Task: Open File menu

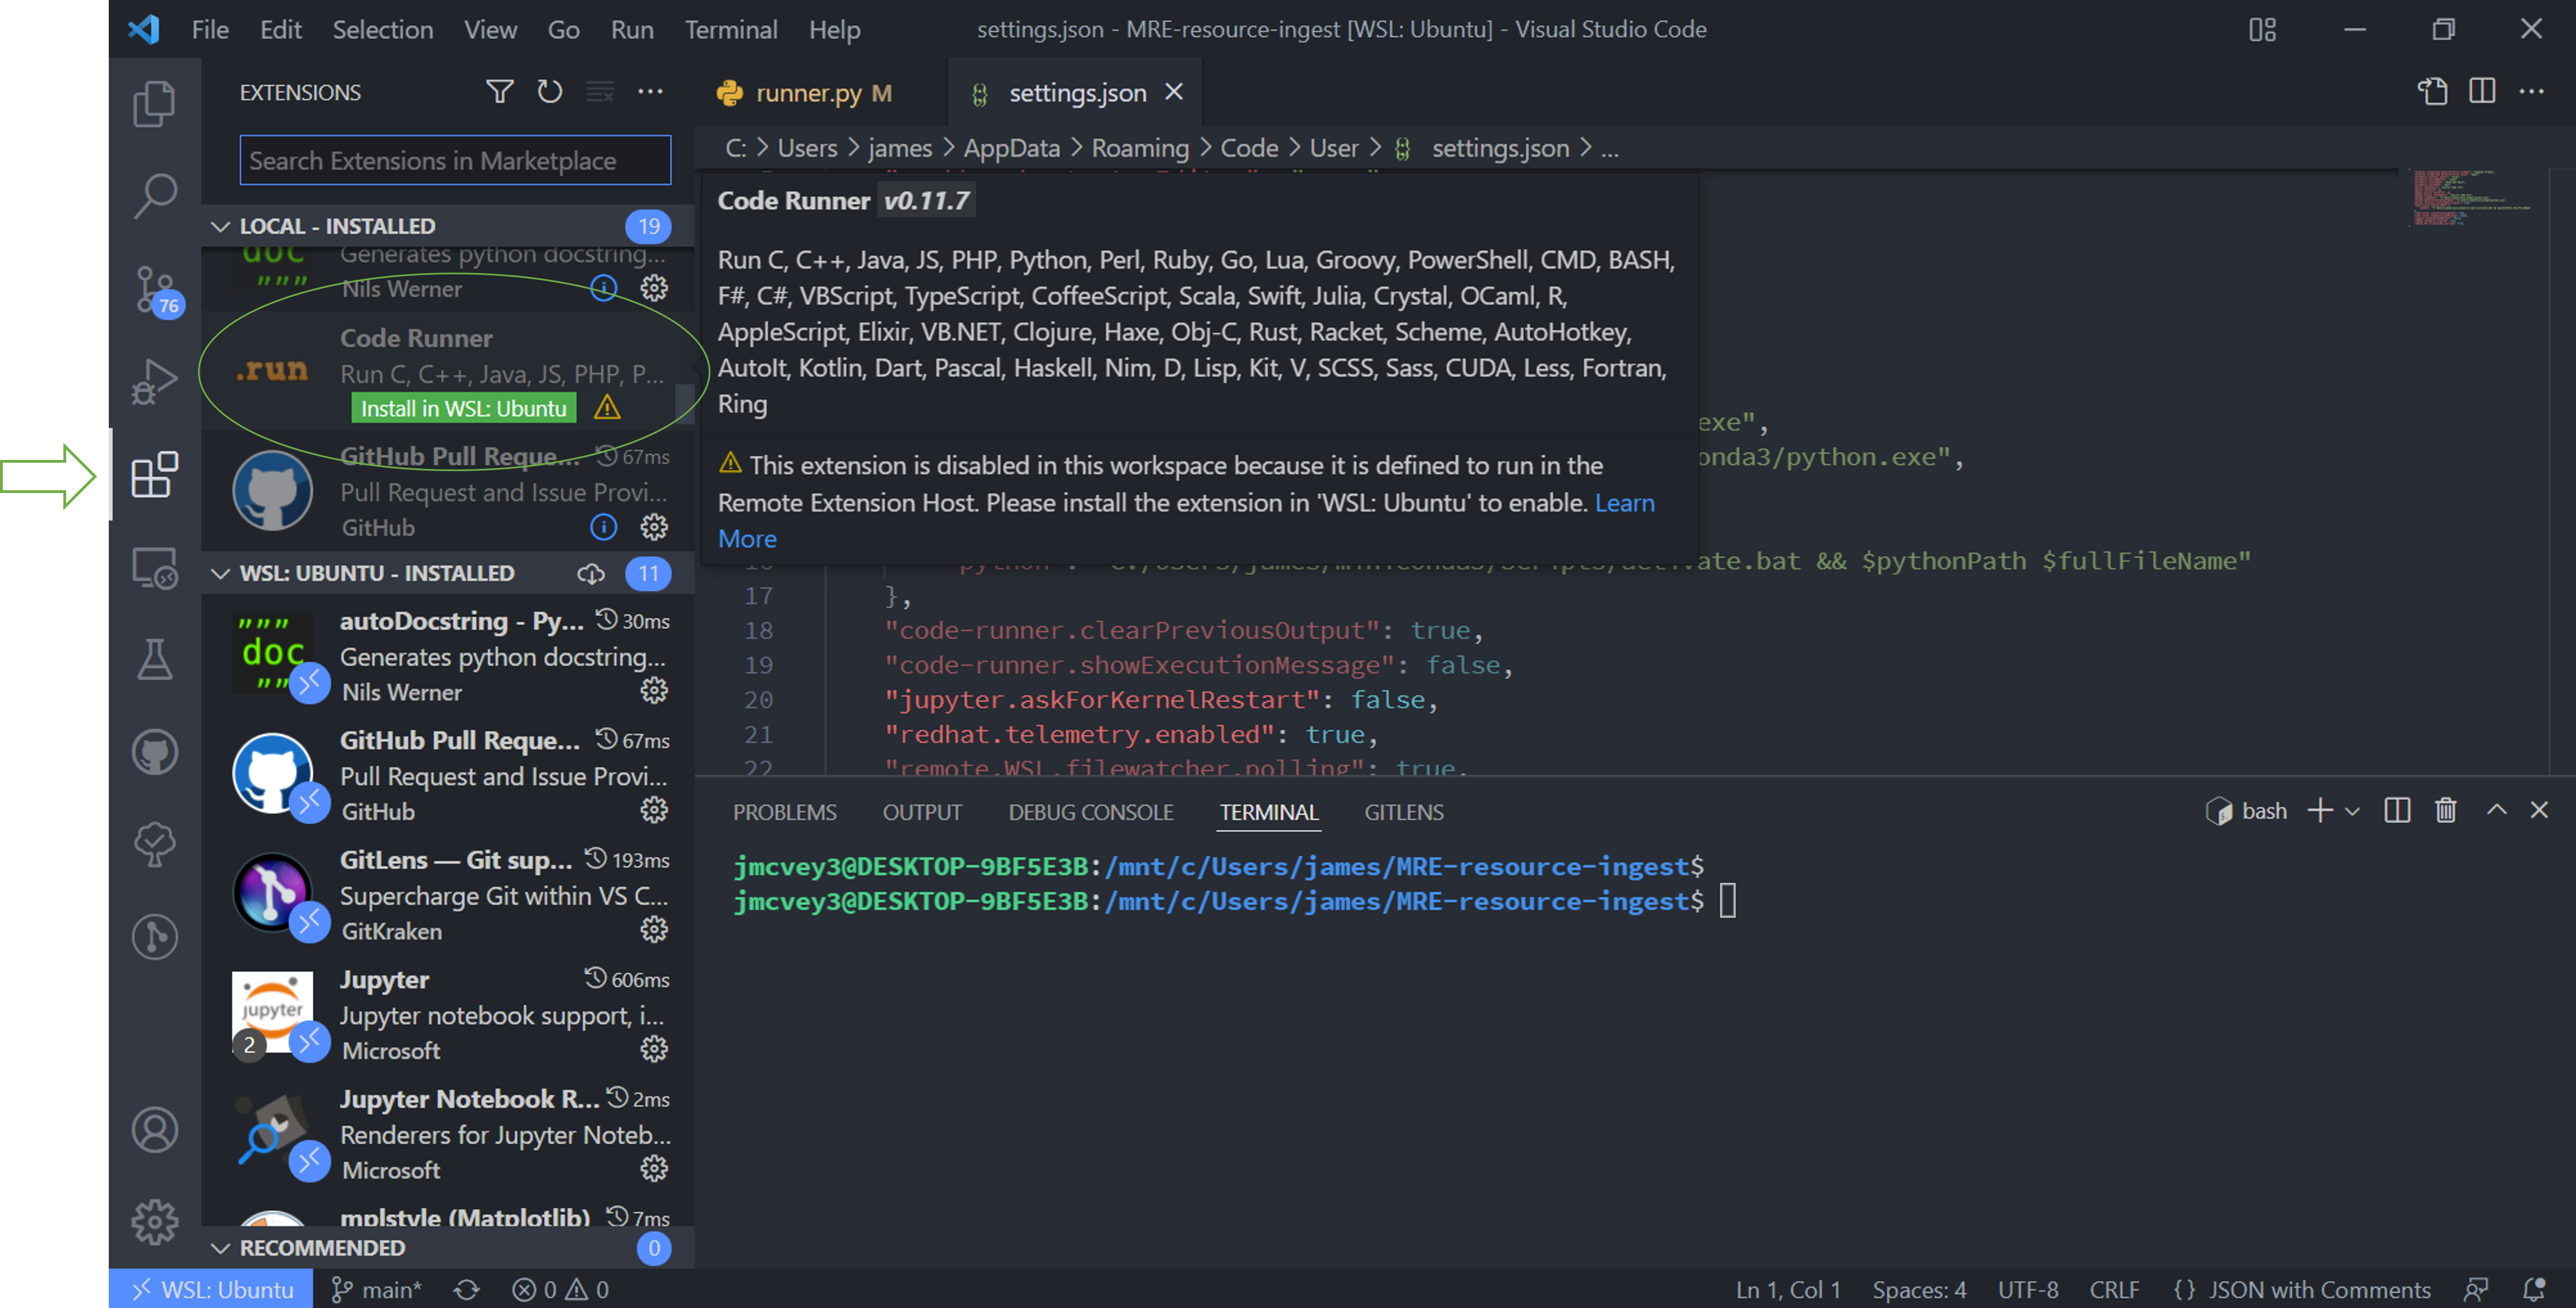Action: [x=210, y=29]
